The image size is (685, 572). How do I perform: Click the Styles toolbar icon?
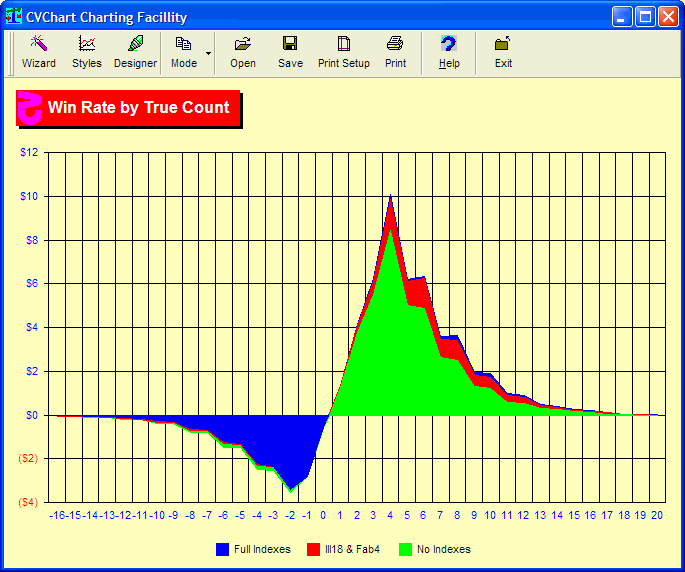(87, 52)
